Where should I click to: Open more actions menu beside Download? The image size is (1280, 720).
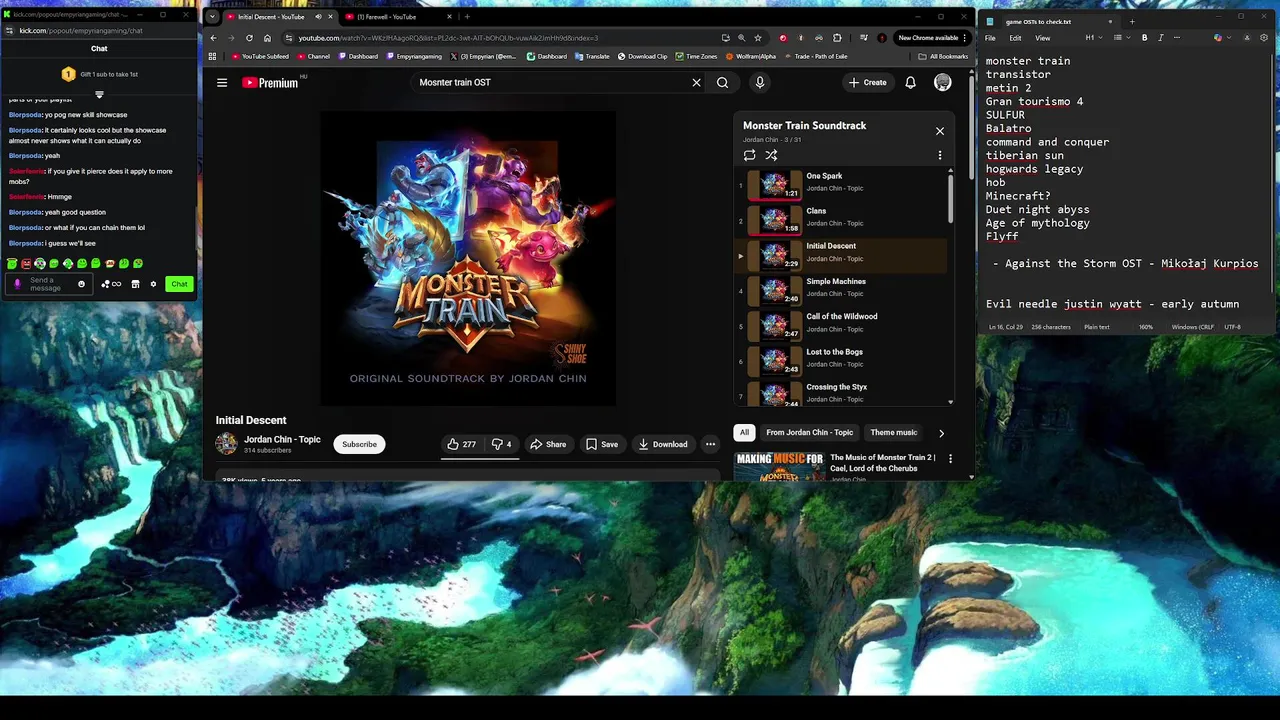tap(710, 444)
